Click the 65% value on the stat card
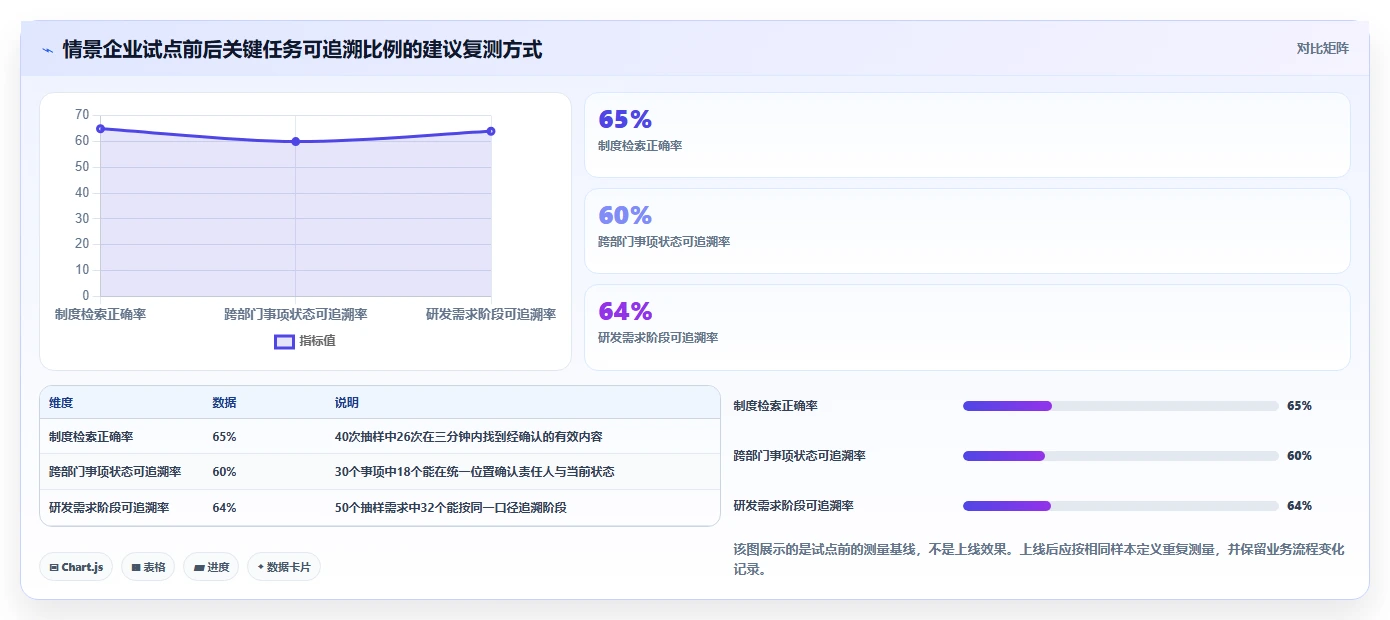 tap(625, 119)
